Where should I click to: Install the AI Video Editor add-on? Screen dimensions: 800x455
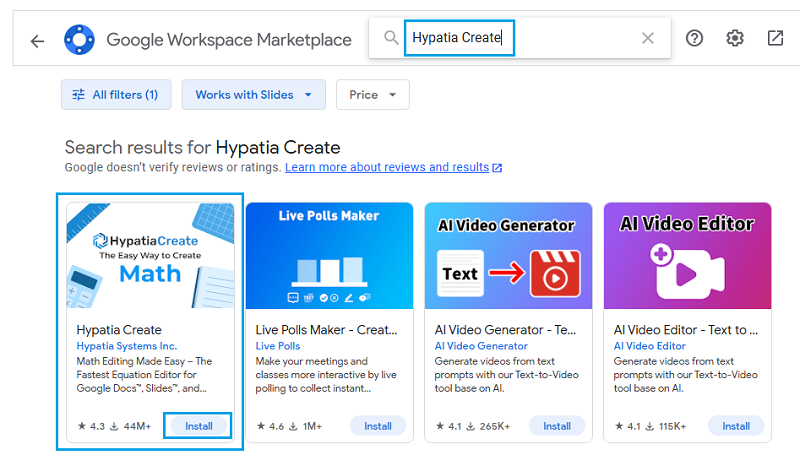pos(736,426)
